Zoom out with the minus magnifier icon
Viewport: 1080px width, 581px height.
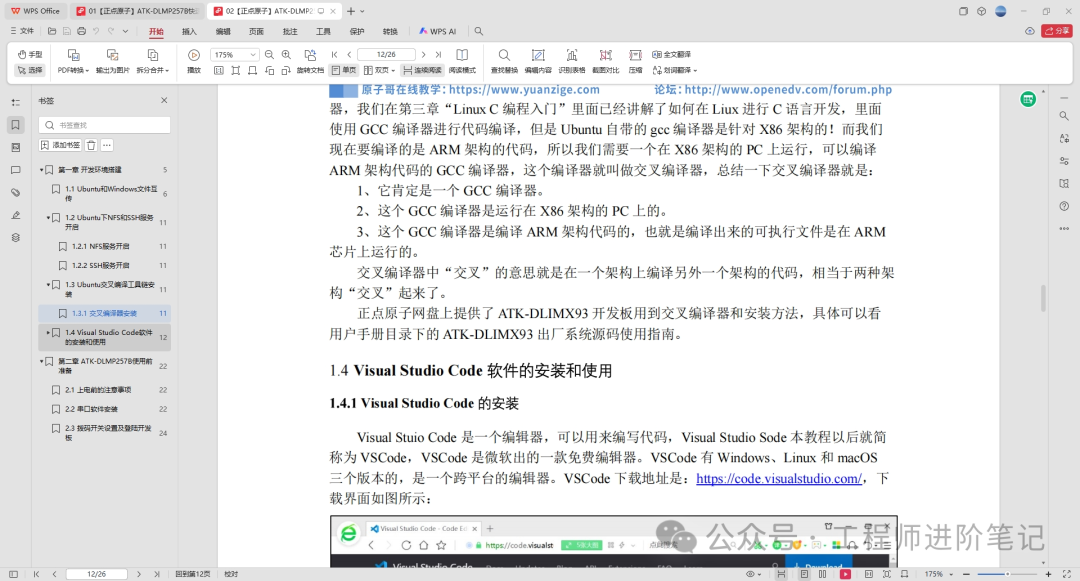(269, 54)
